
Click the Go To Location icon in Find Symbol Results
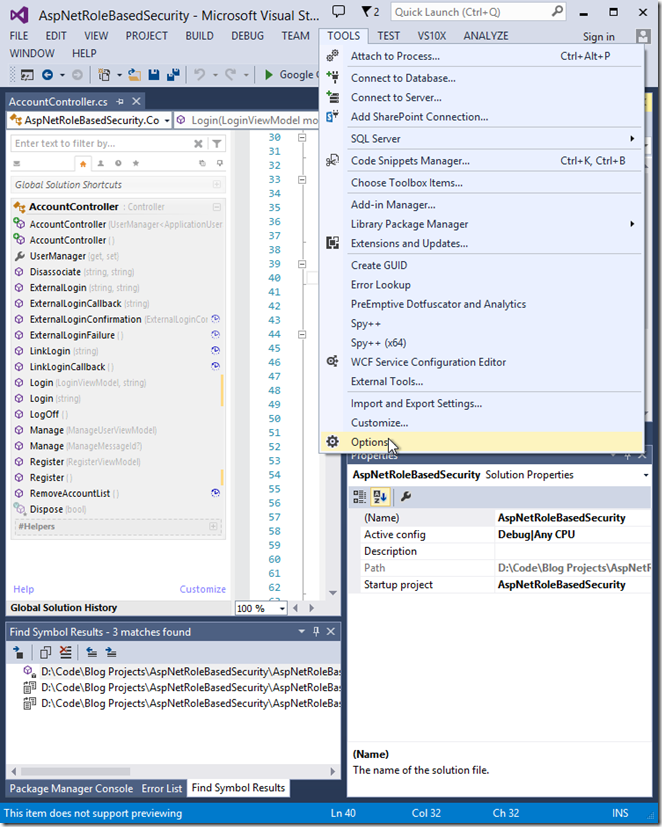(18, 653)
